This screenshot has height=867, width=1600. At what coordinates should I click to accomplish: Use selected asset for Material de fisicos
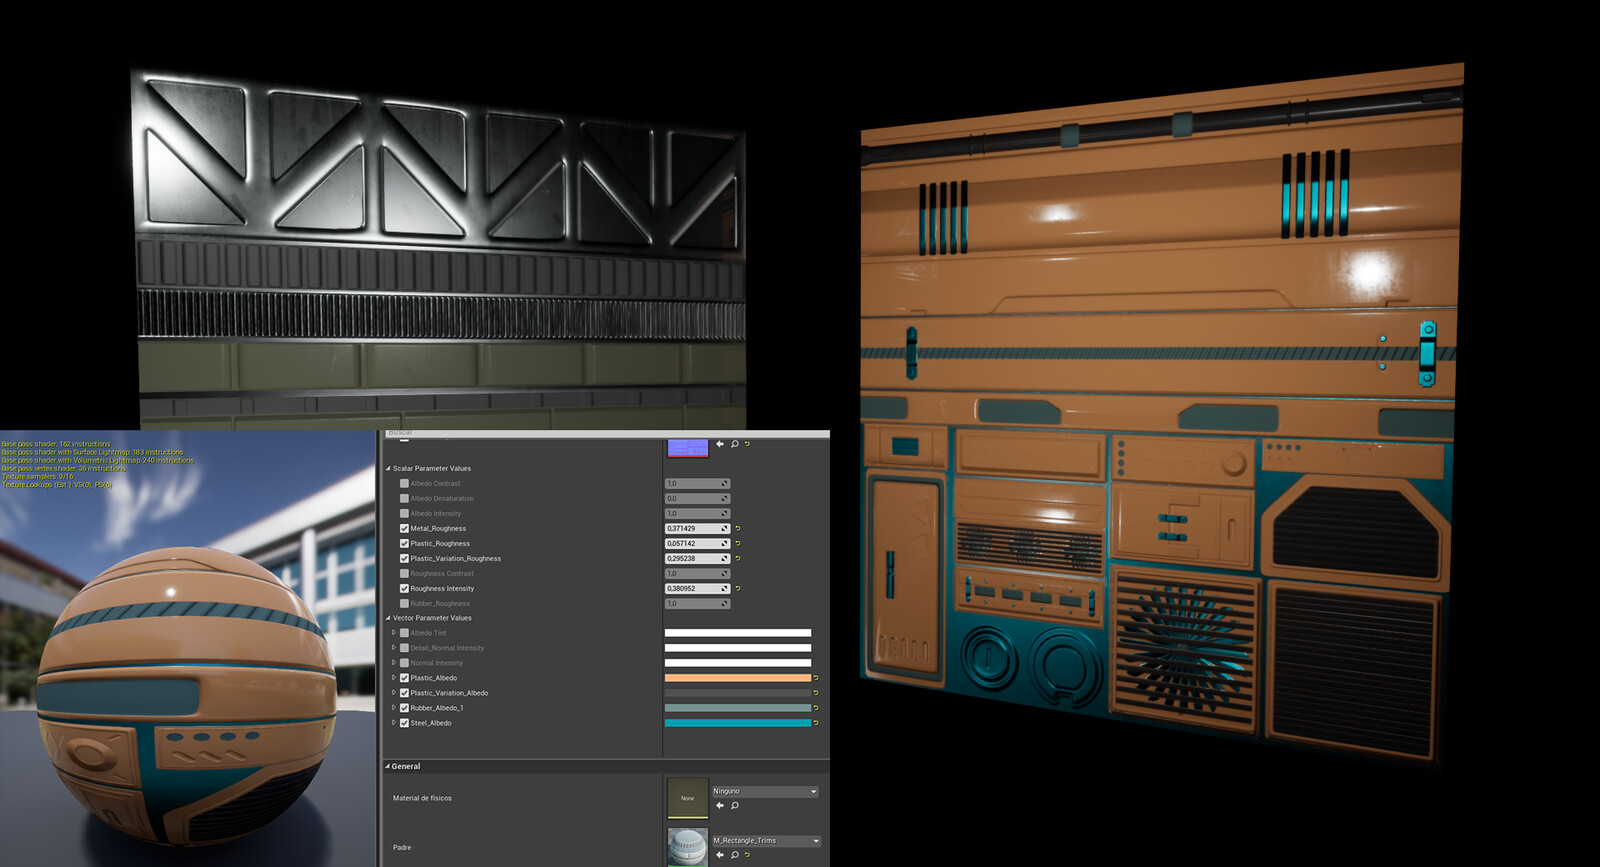point(720,805)
